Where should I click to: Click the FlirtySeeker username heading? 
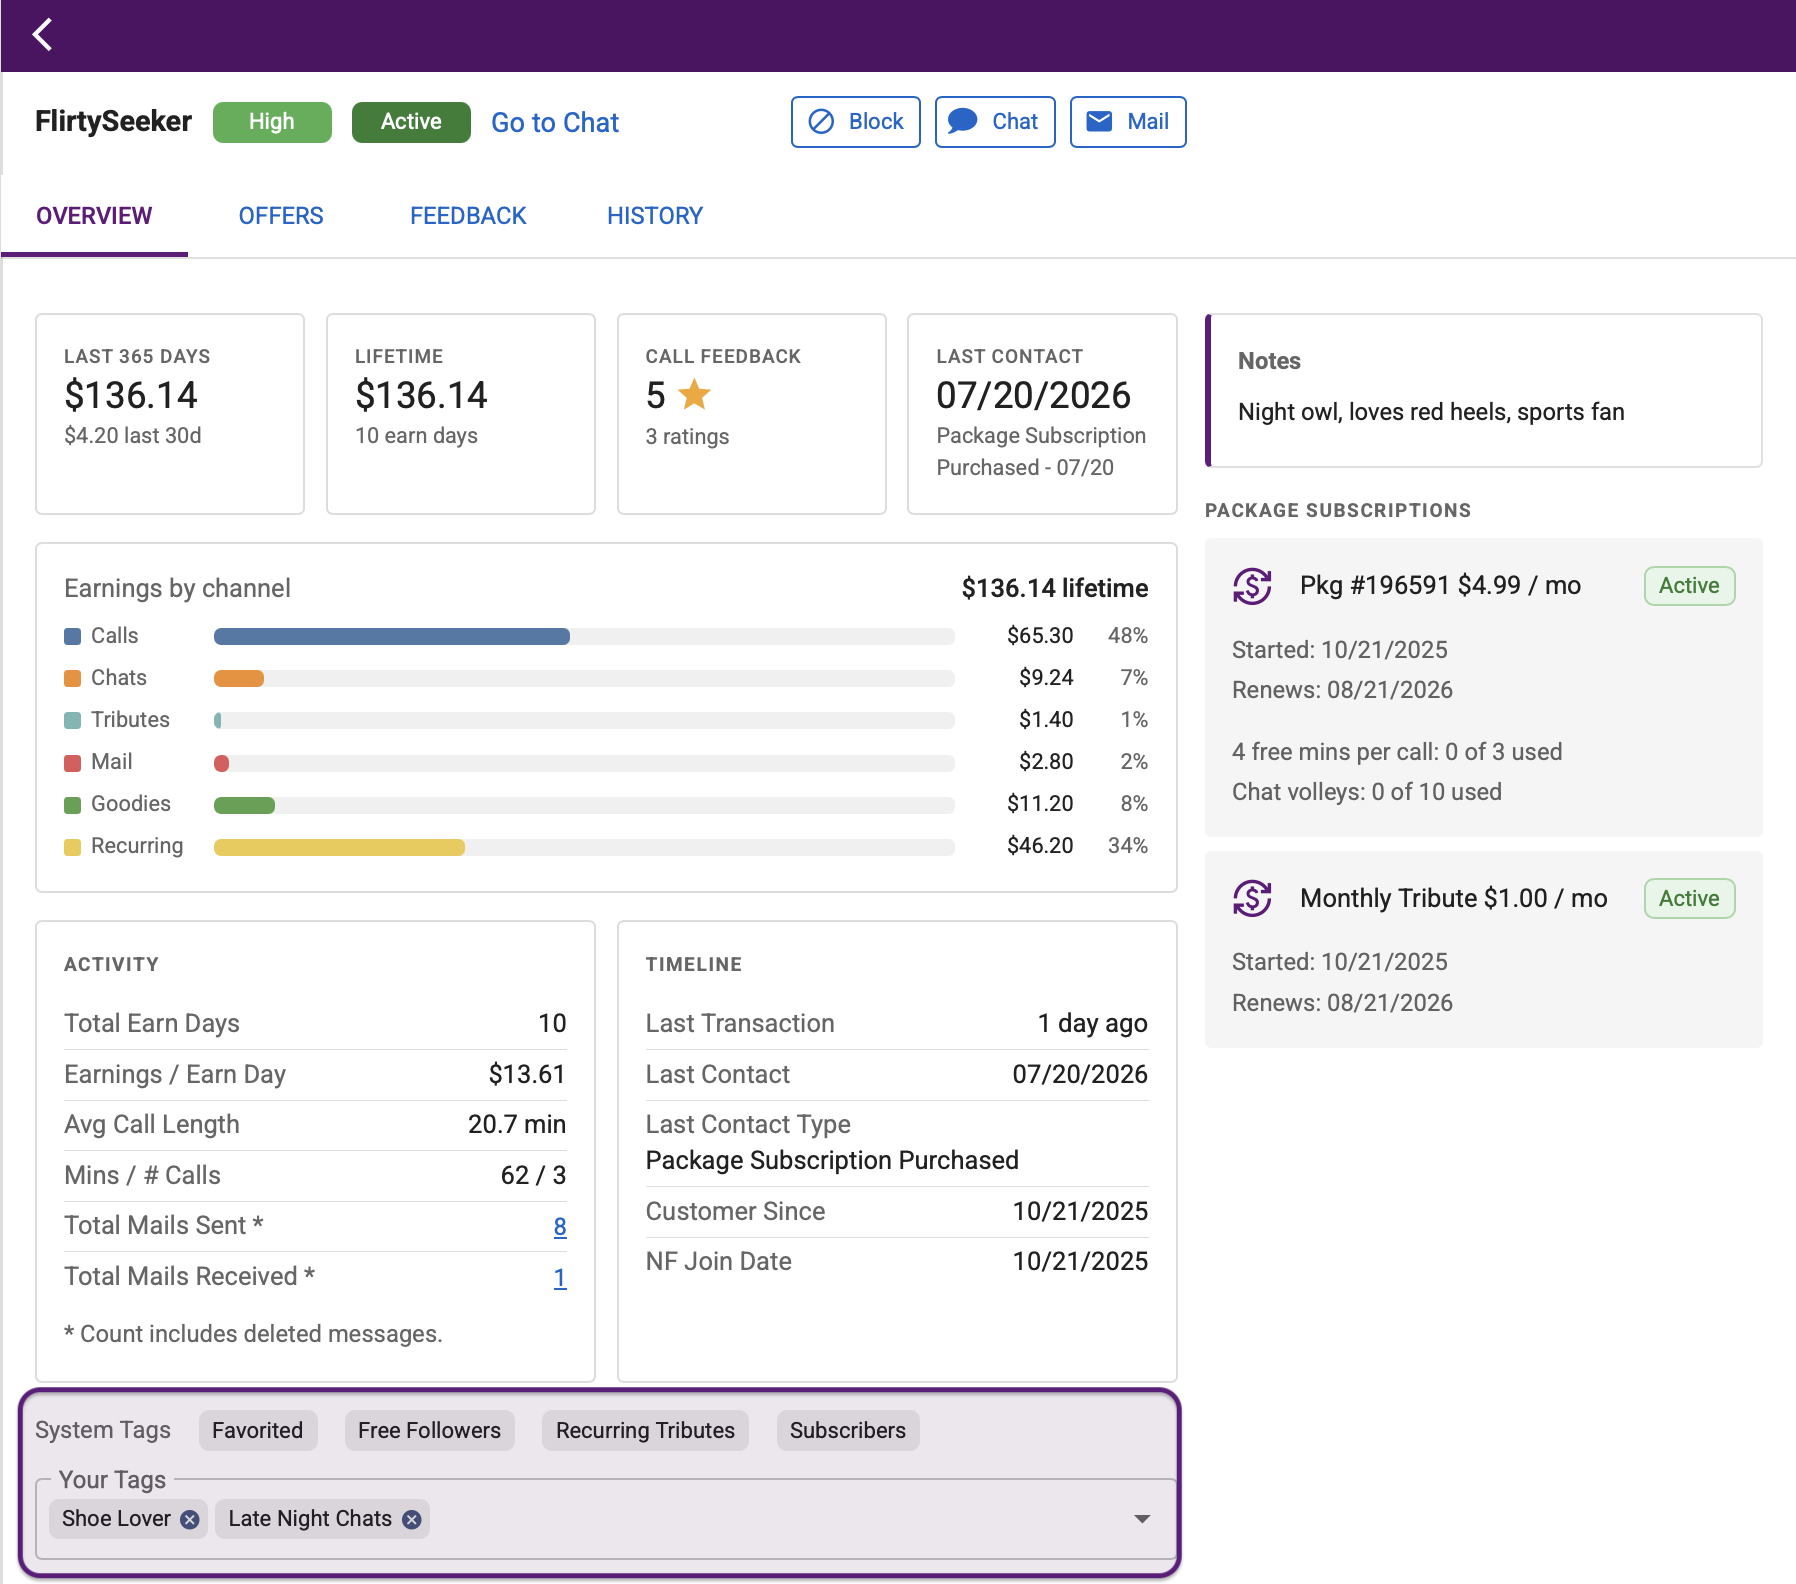[113, 122]
